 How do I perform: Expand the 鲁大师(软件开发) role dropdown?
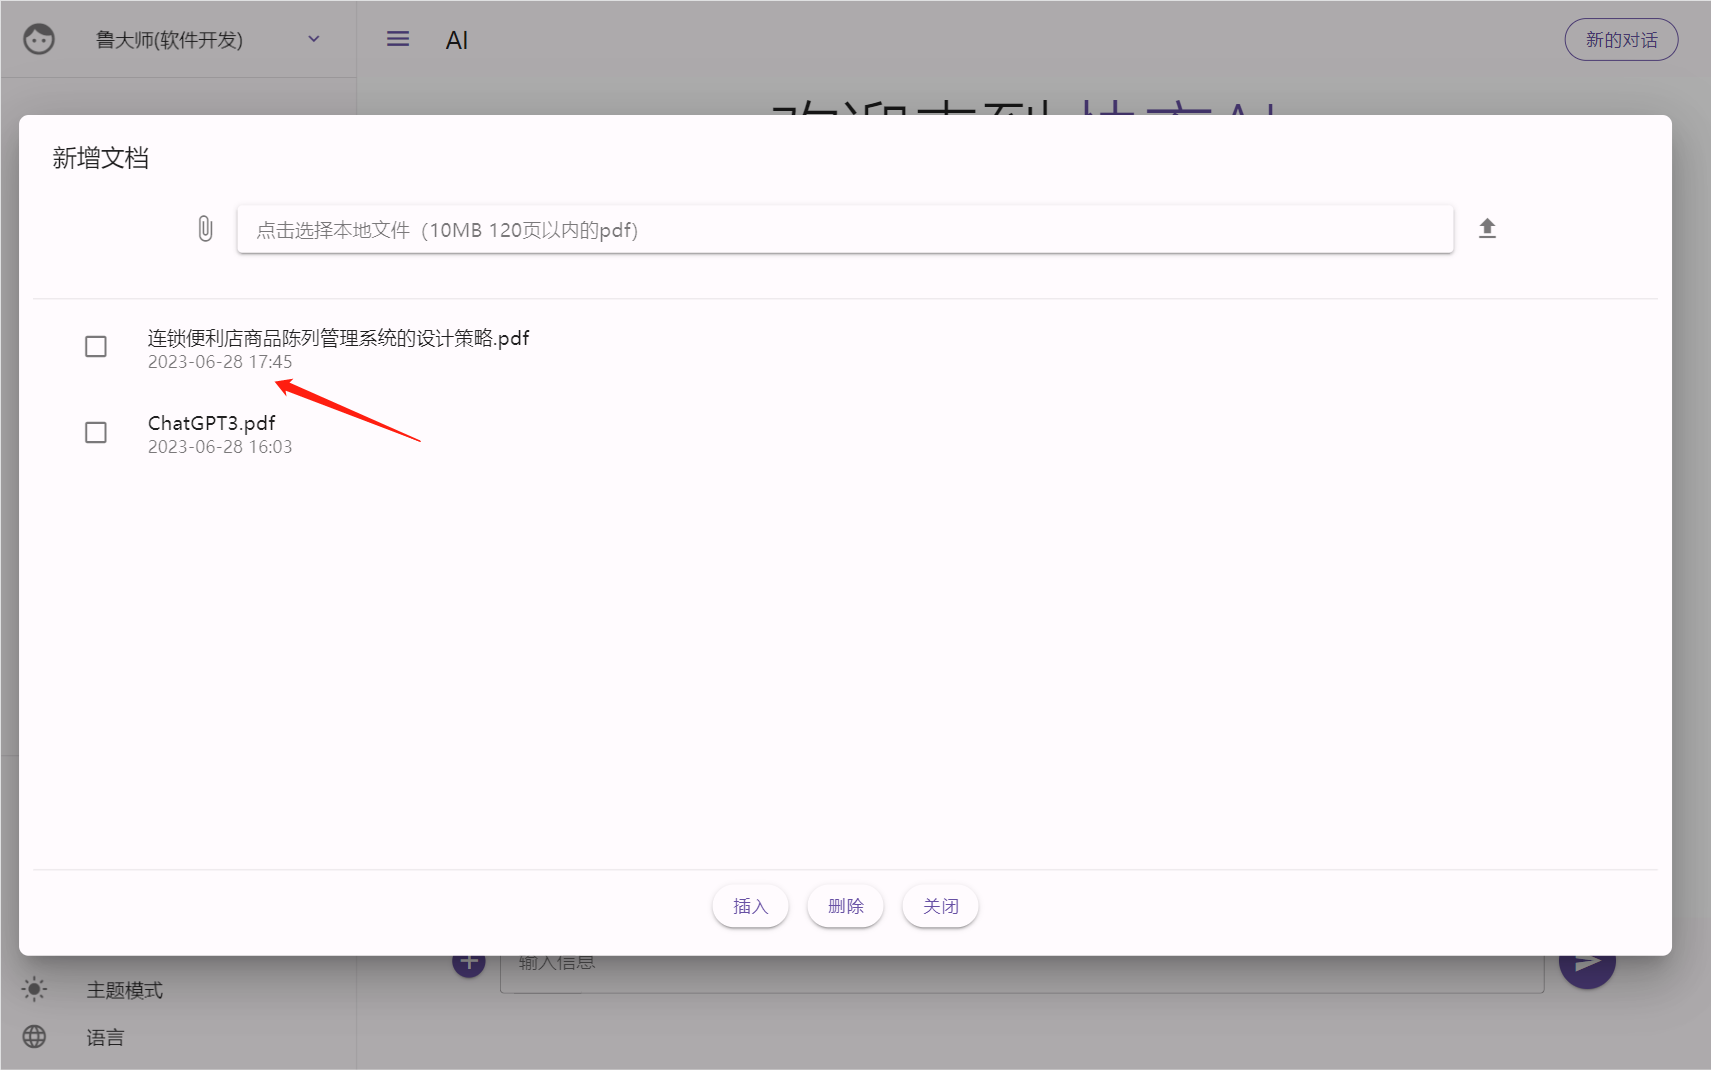(x=313, y=39)
